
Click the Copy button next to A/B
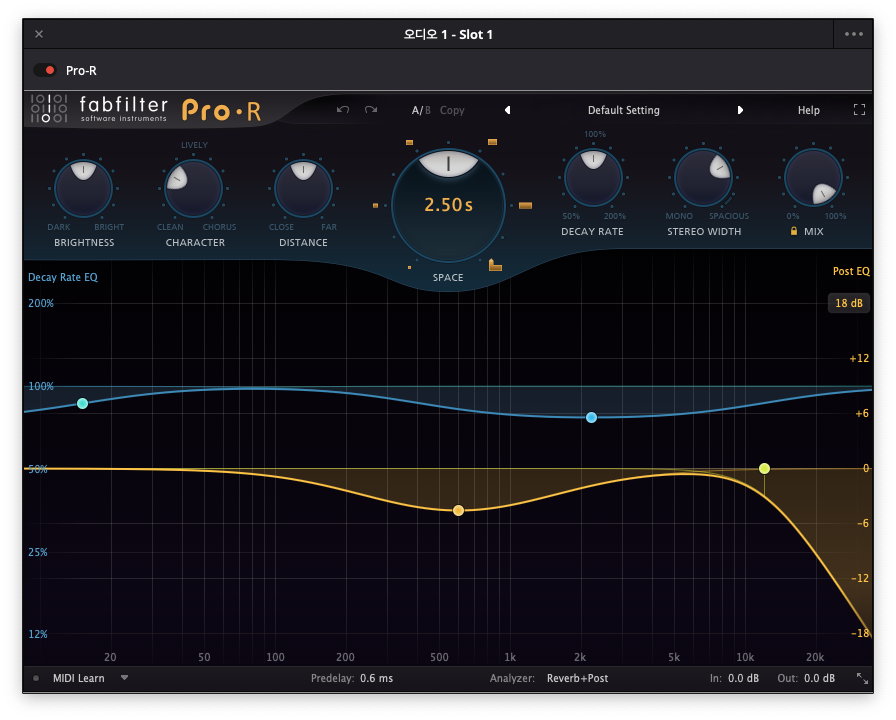(x=452, y=110)
